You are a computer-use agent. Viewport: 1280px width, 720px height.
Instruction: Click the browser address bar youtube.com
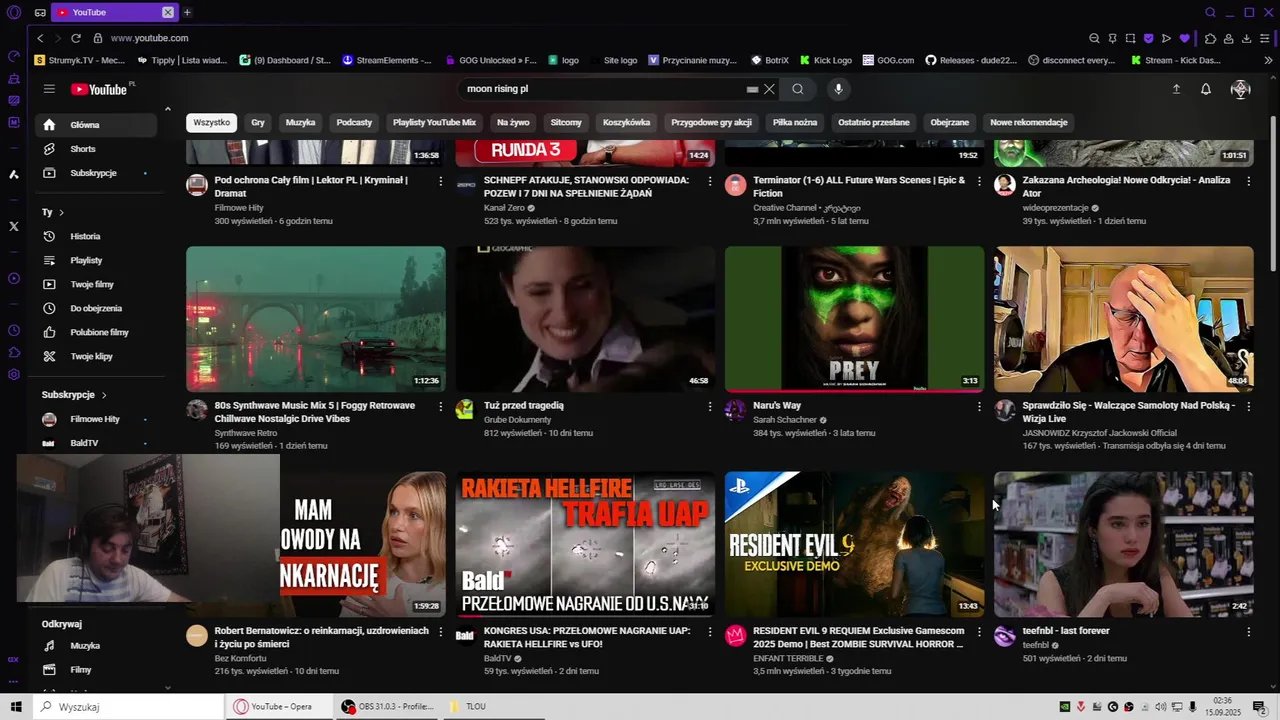coord(149,38)
